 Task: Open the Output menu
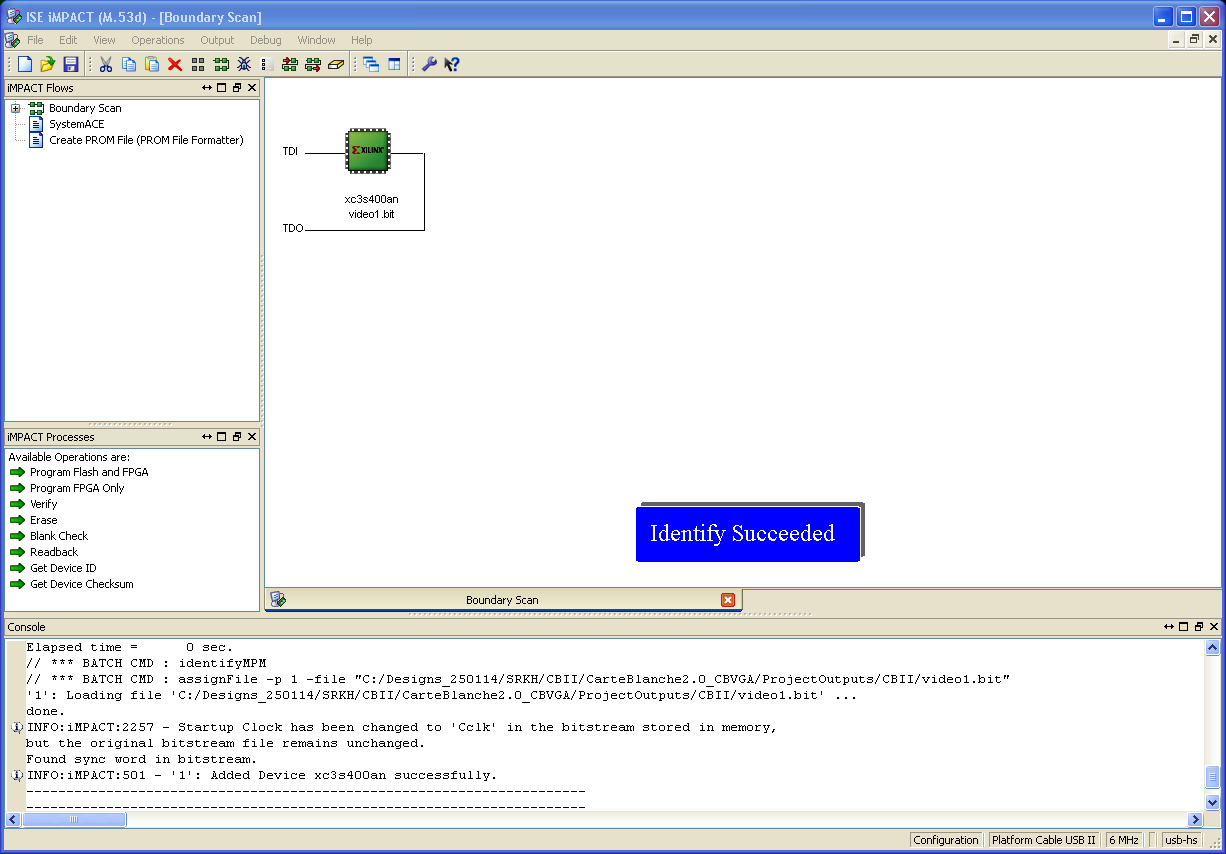click(217, 40)
